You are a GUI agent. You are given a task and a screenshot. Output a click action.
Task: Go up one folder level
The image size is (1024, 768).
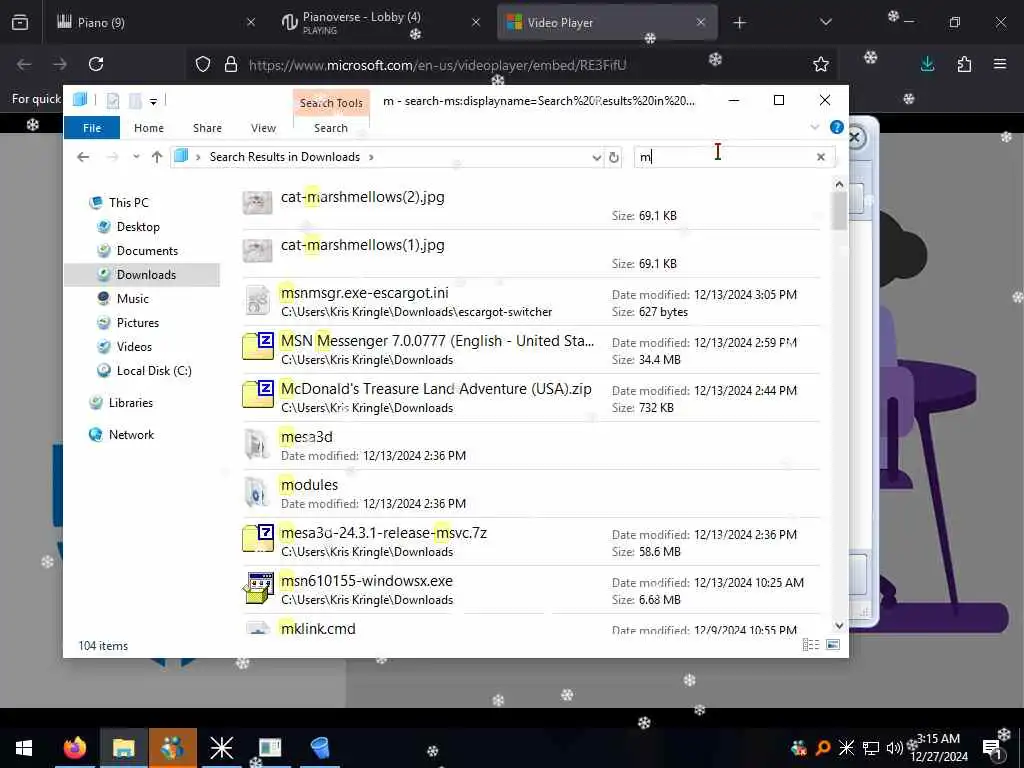[x=157, y=157]
